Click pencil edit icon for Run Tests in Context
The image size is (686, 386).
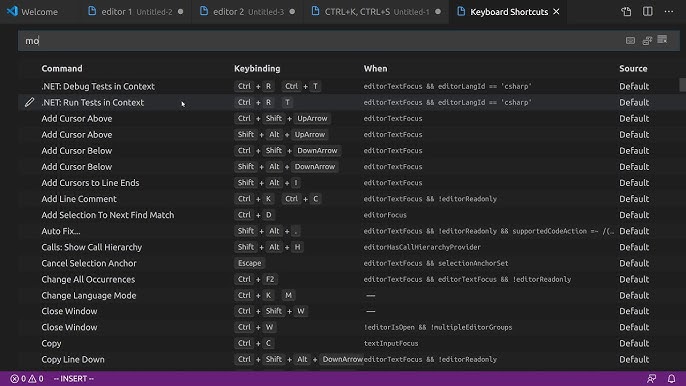click(29, 102)
